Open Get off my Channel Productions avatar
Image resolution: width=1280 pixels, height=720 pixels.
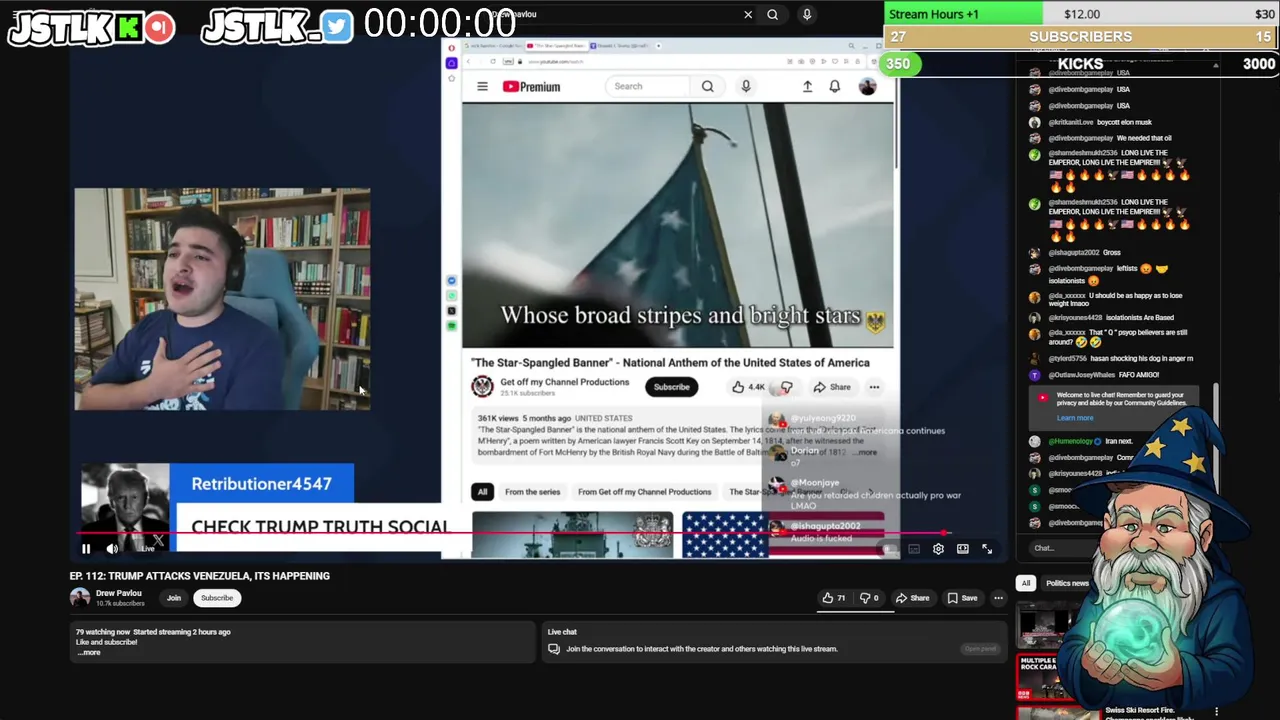482,386
